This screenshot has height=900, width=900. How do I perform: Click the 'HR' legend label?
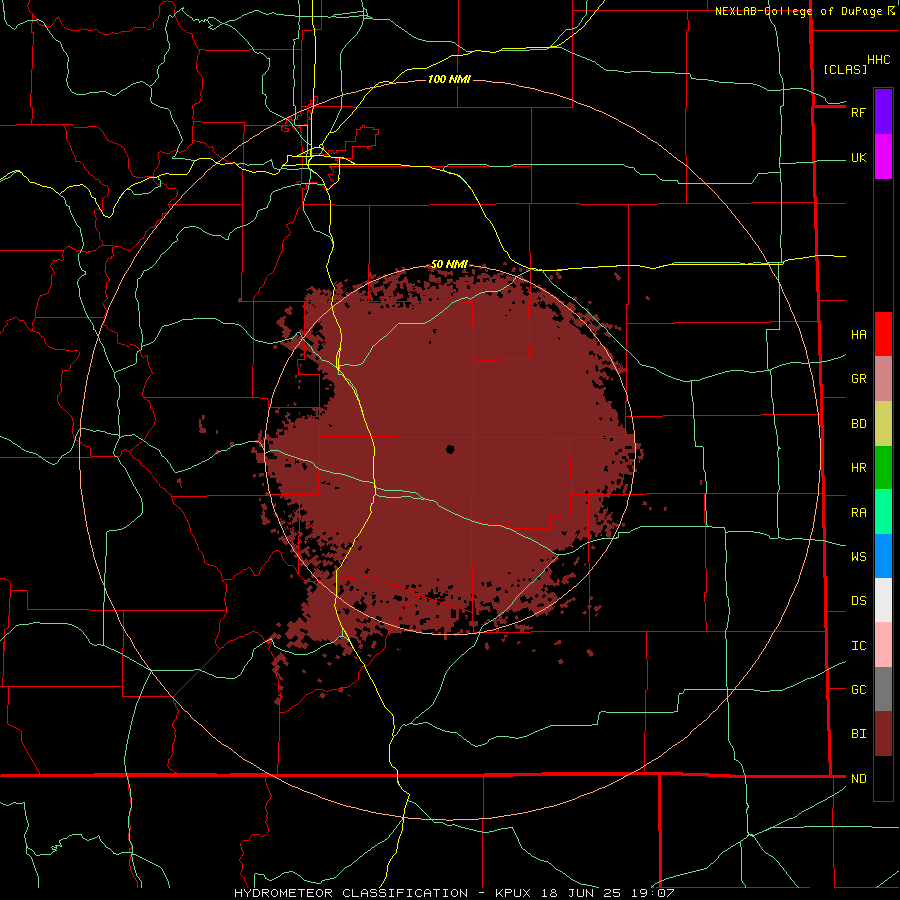tap(858, 468)
